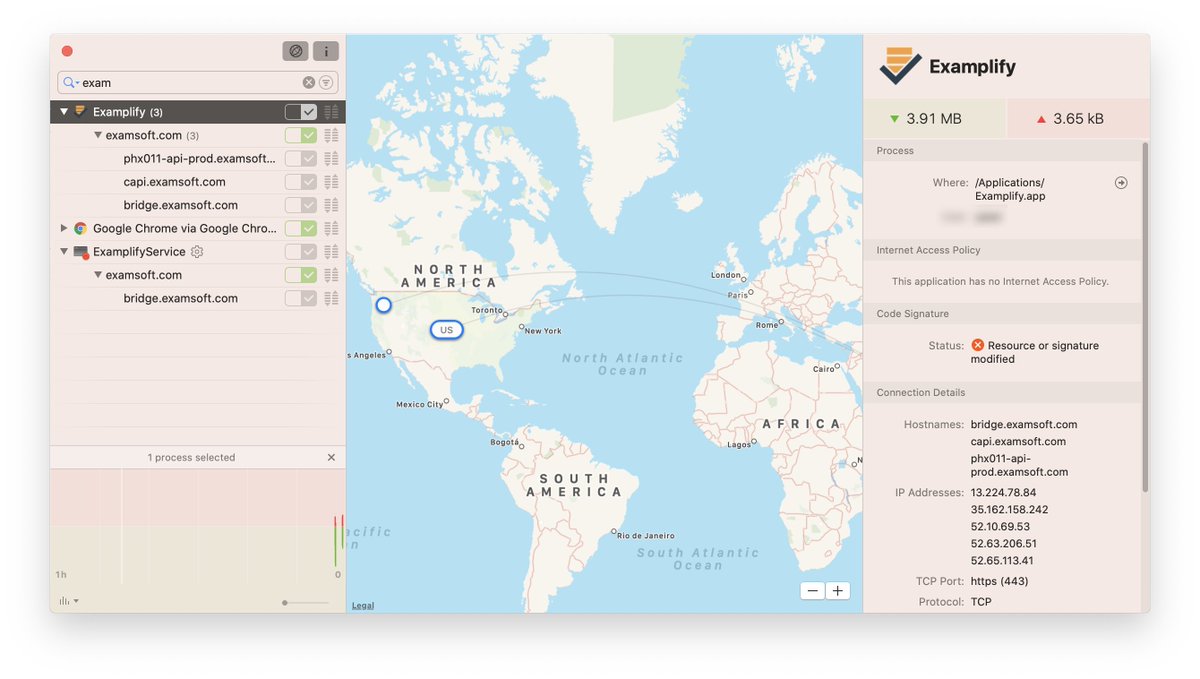Screen dimensions: 1200x679
Task: Click the search field containing exam
Action: click(x=198, y=83)
